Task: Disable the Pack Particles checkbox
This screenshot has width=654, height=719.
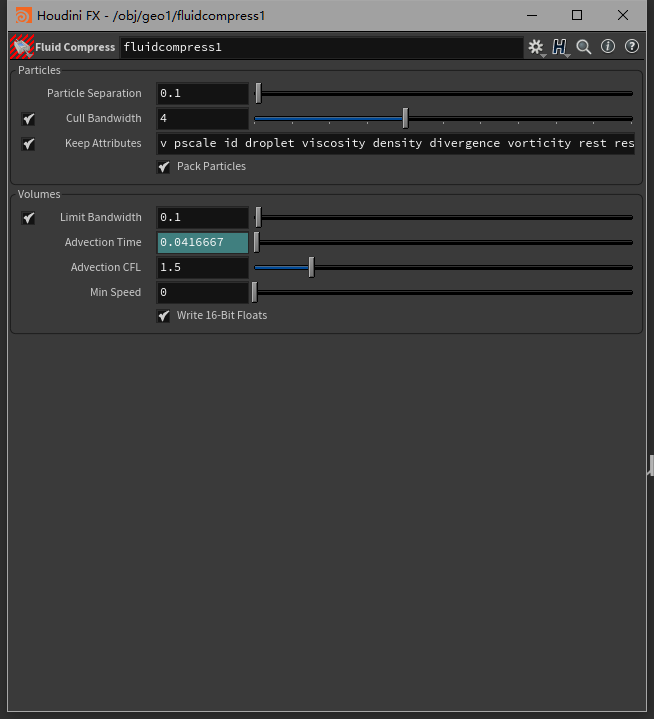Action: coord(163,167)
